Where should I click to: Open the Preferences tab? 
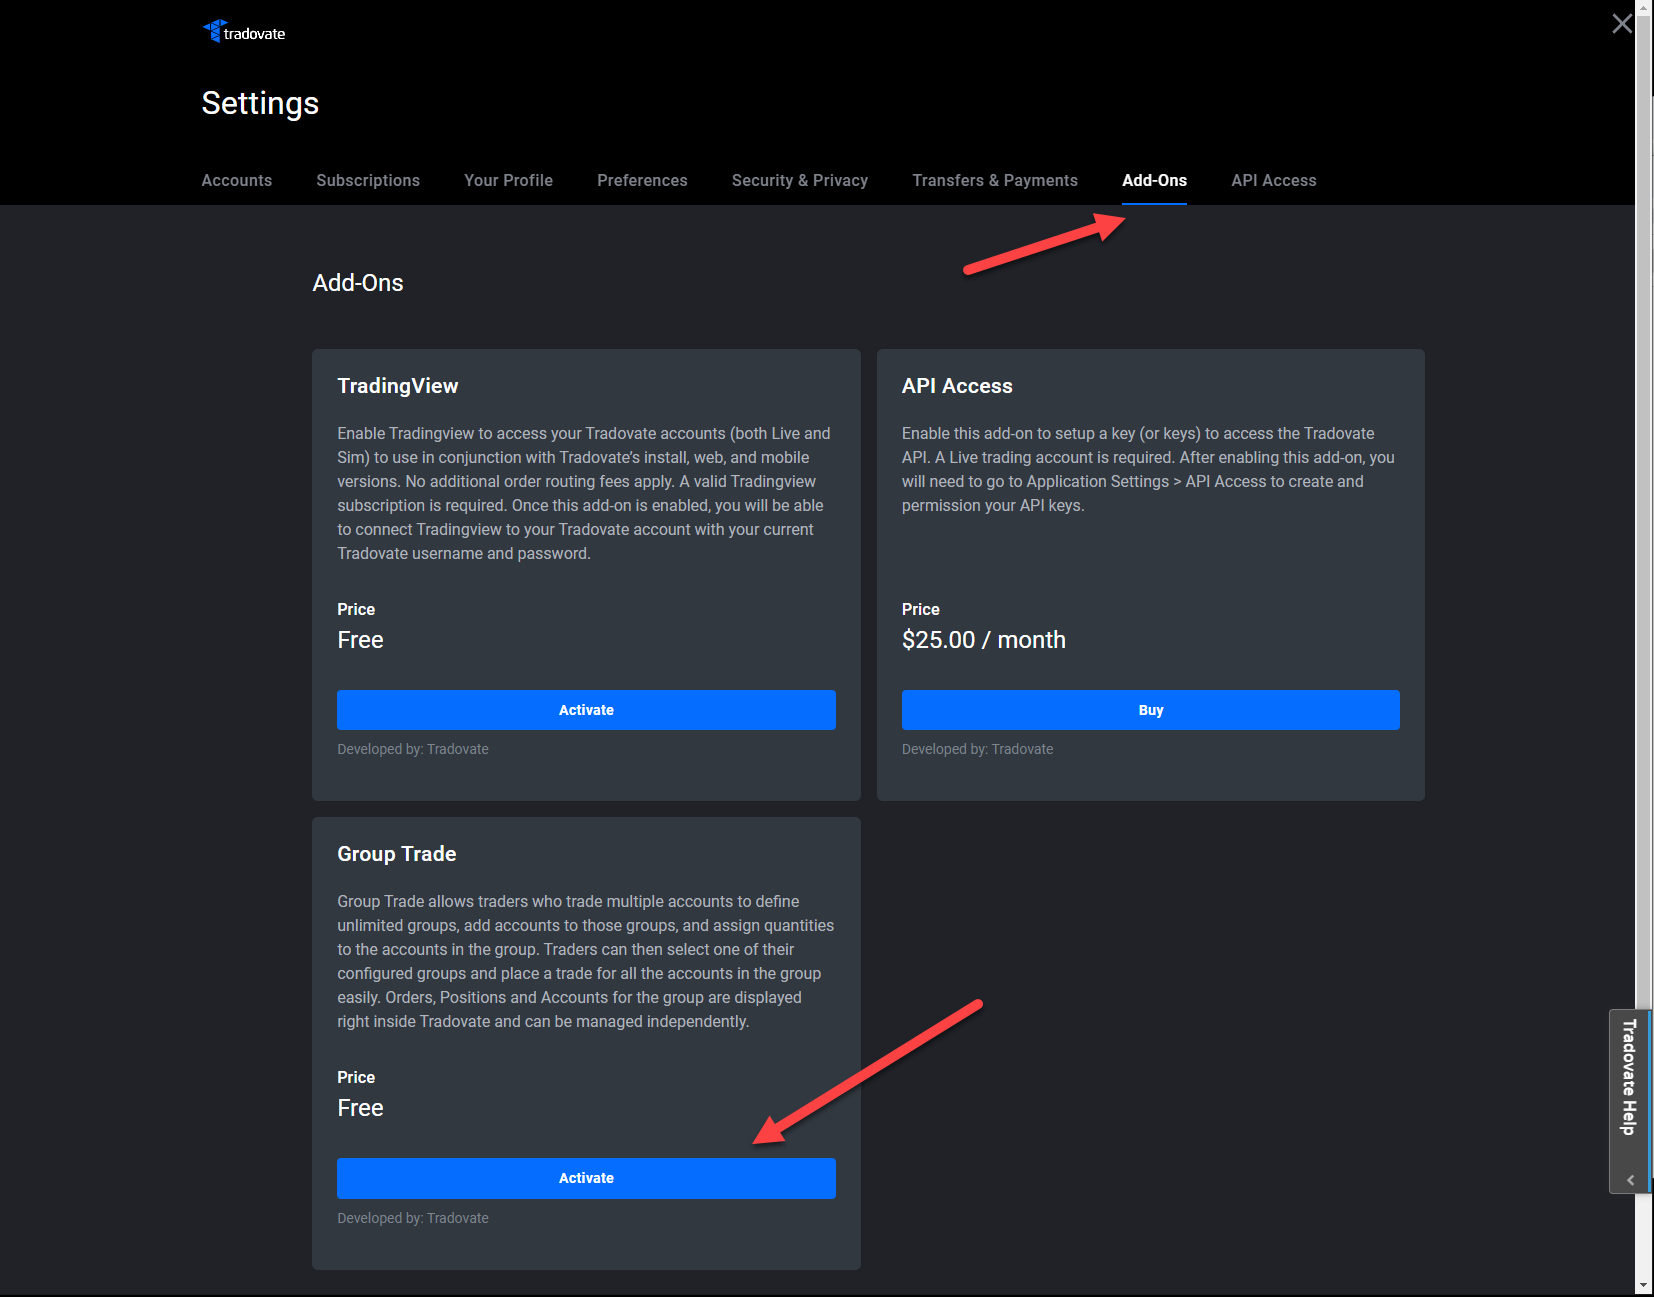(x=642, y=181)
